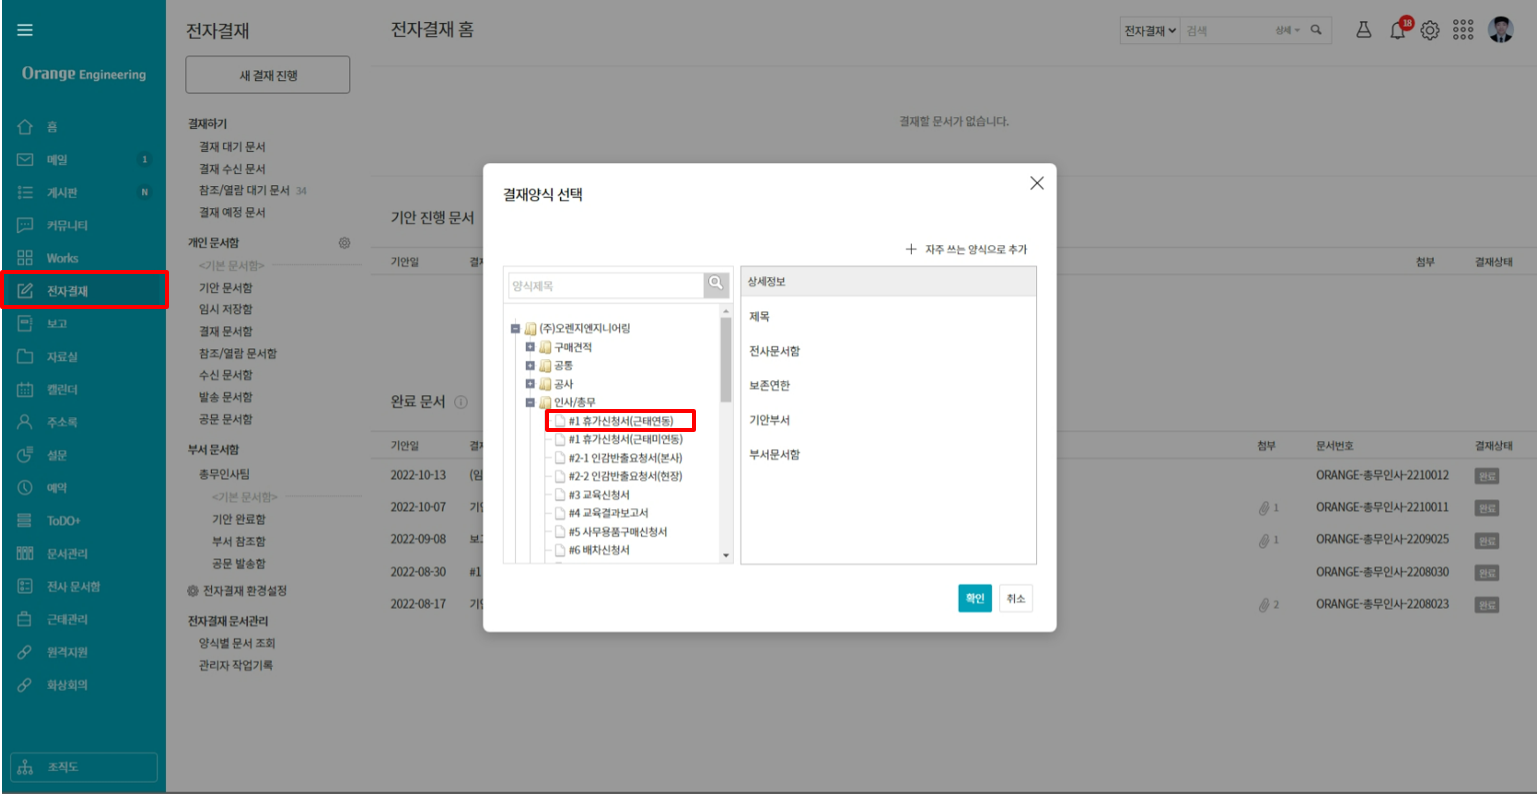The width and height of the screenshot is (1537, 794).
Task: Open the 전자결재 search scope dropdown
Action: pos(1149,31)
